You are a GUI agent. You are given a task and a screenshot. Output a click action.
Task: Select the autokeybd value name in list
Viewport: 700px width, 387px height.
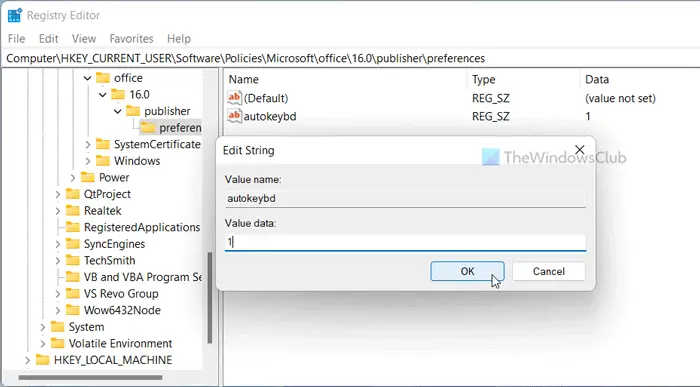tap(270, 117)
